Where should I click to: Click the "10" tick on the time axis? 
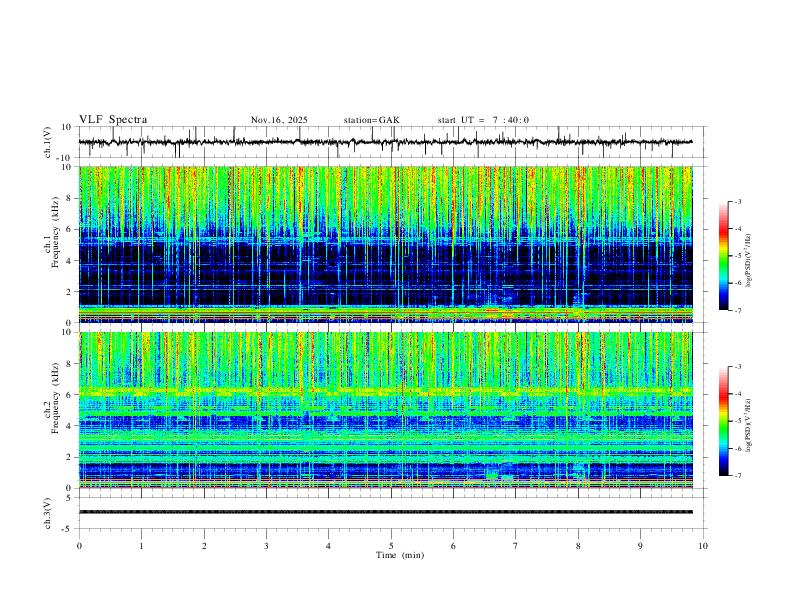[703, 546]
